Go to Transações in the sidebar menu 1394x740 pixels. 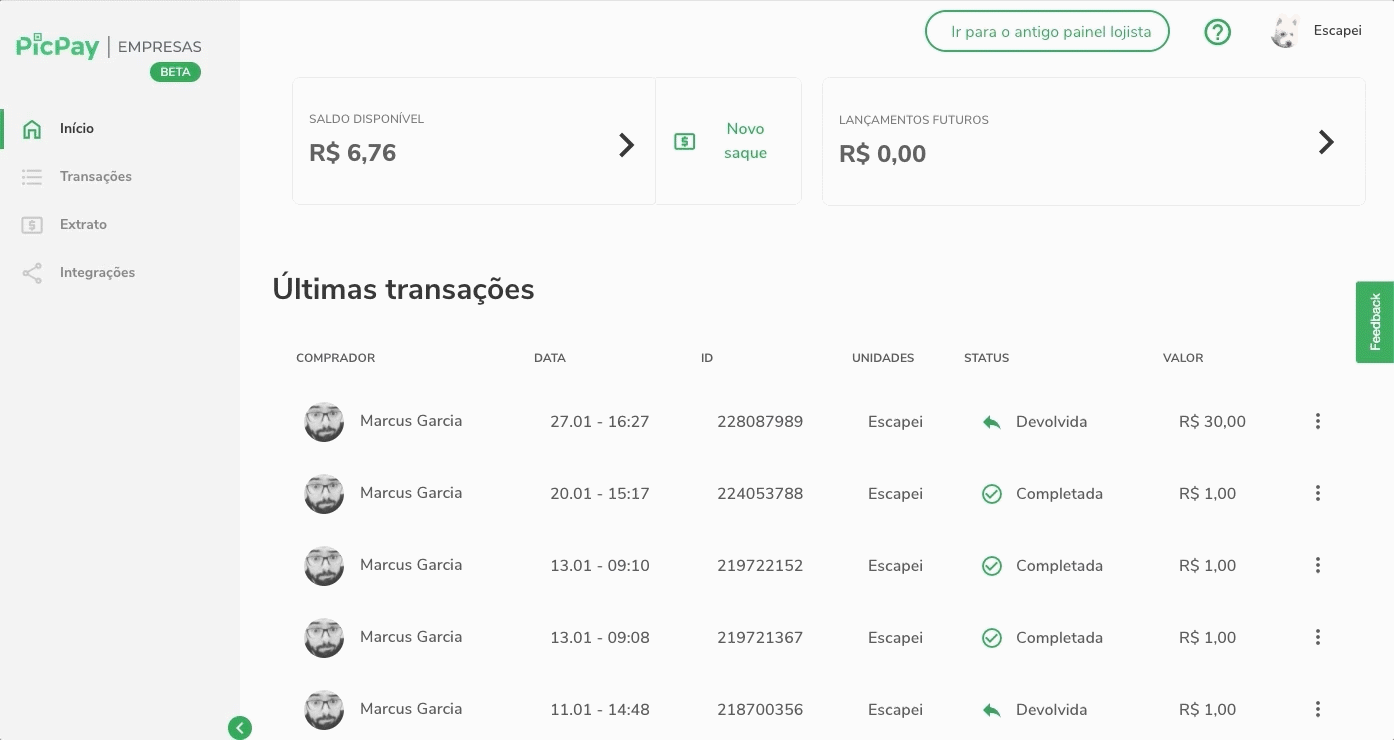click(96, 177)
